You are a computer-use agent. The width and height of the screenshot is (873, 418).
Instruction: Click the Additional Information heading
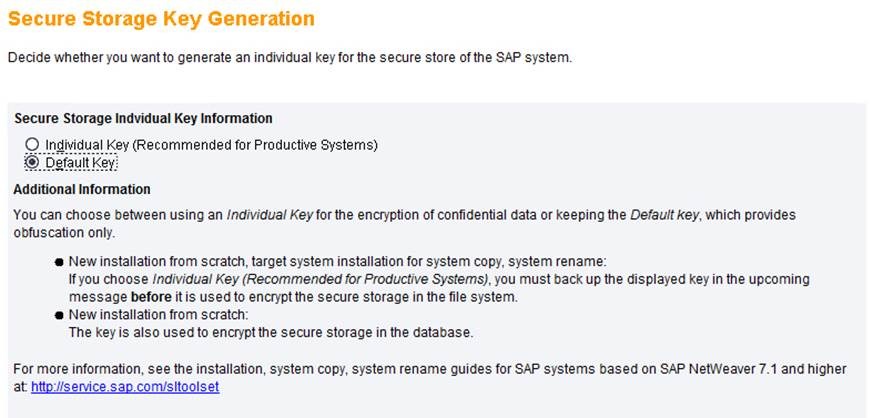[82, 189]
